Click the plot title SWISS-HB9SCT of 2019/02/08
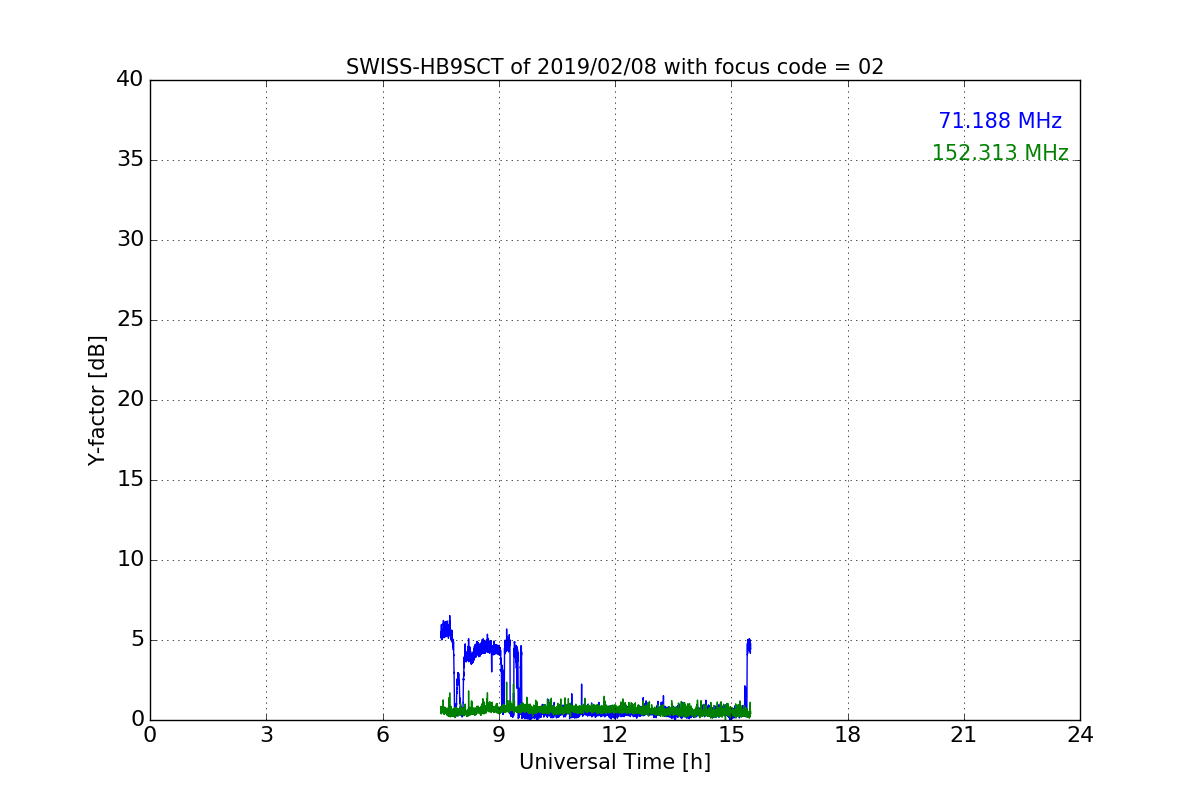Screen dimensions: 1200x800 pyautogui.click(x=615, y=67)
